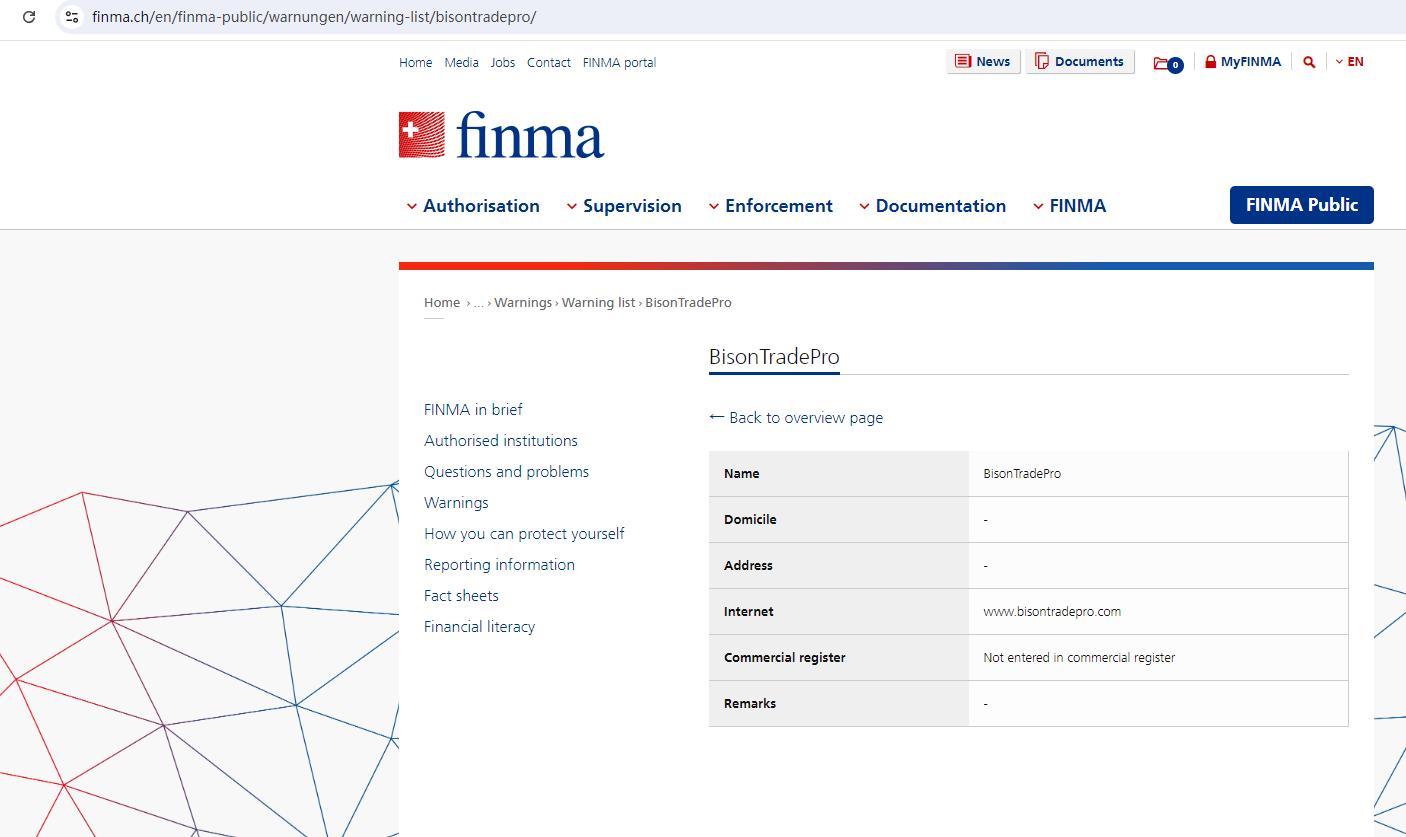Open the watchlist folder icon with counter
Screen dimensions: 1406x837
coord(1167,63)
